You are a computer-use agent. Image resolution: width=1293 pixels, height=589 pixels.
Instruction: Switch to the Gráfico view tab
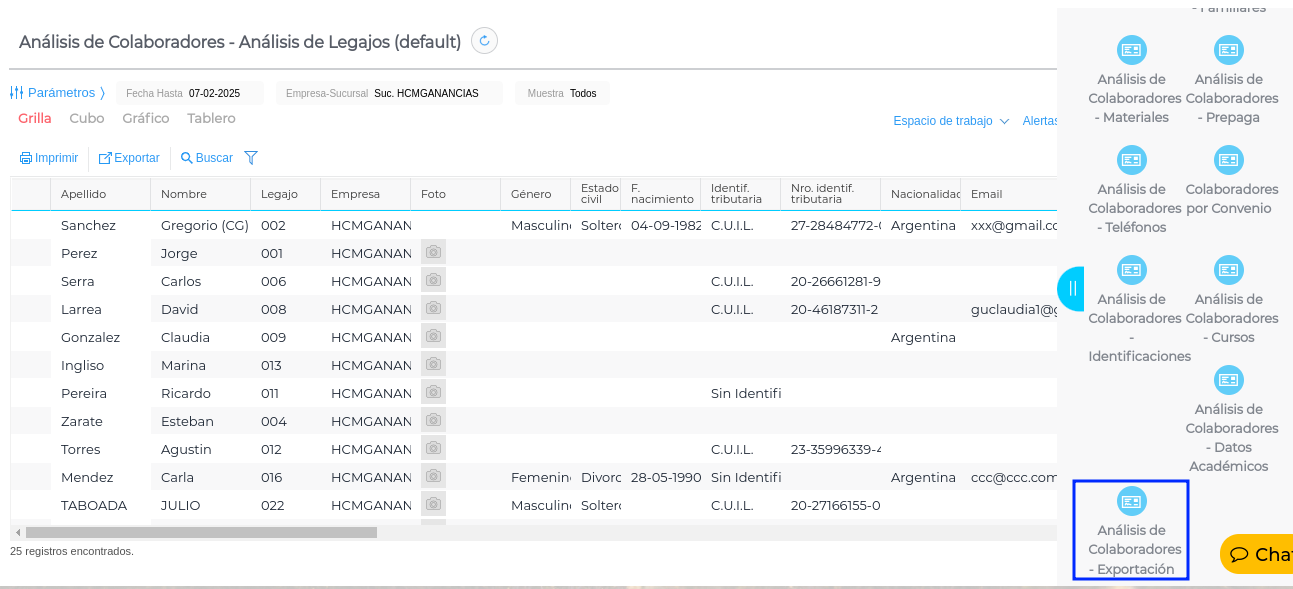coord(146,118)
